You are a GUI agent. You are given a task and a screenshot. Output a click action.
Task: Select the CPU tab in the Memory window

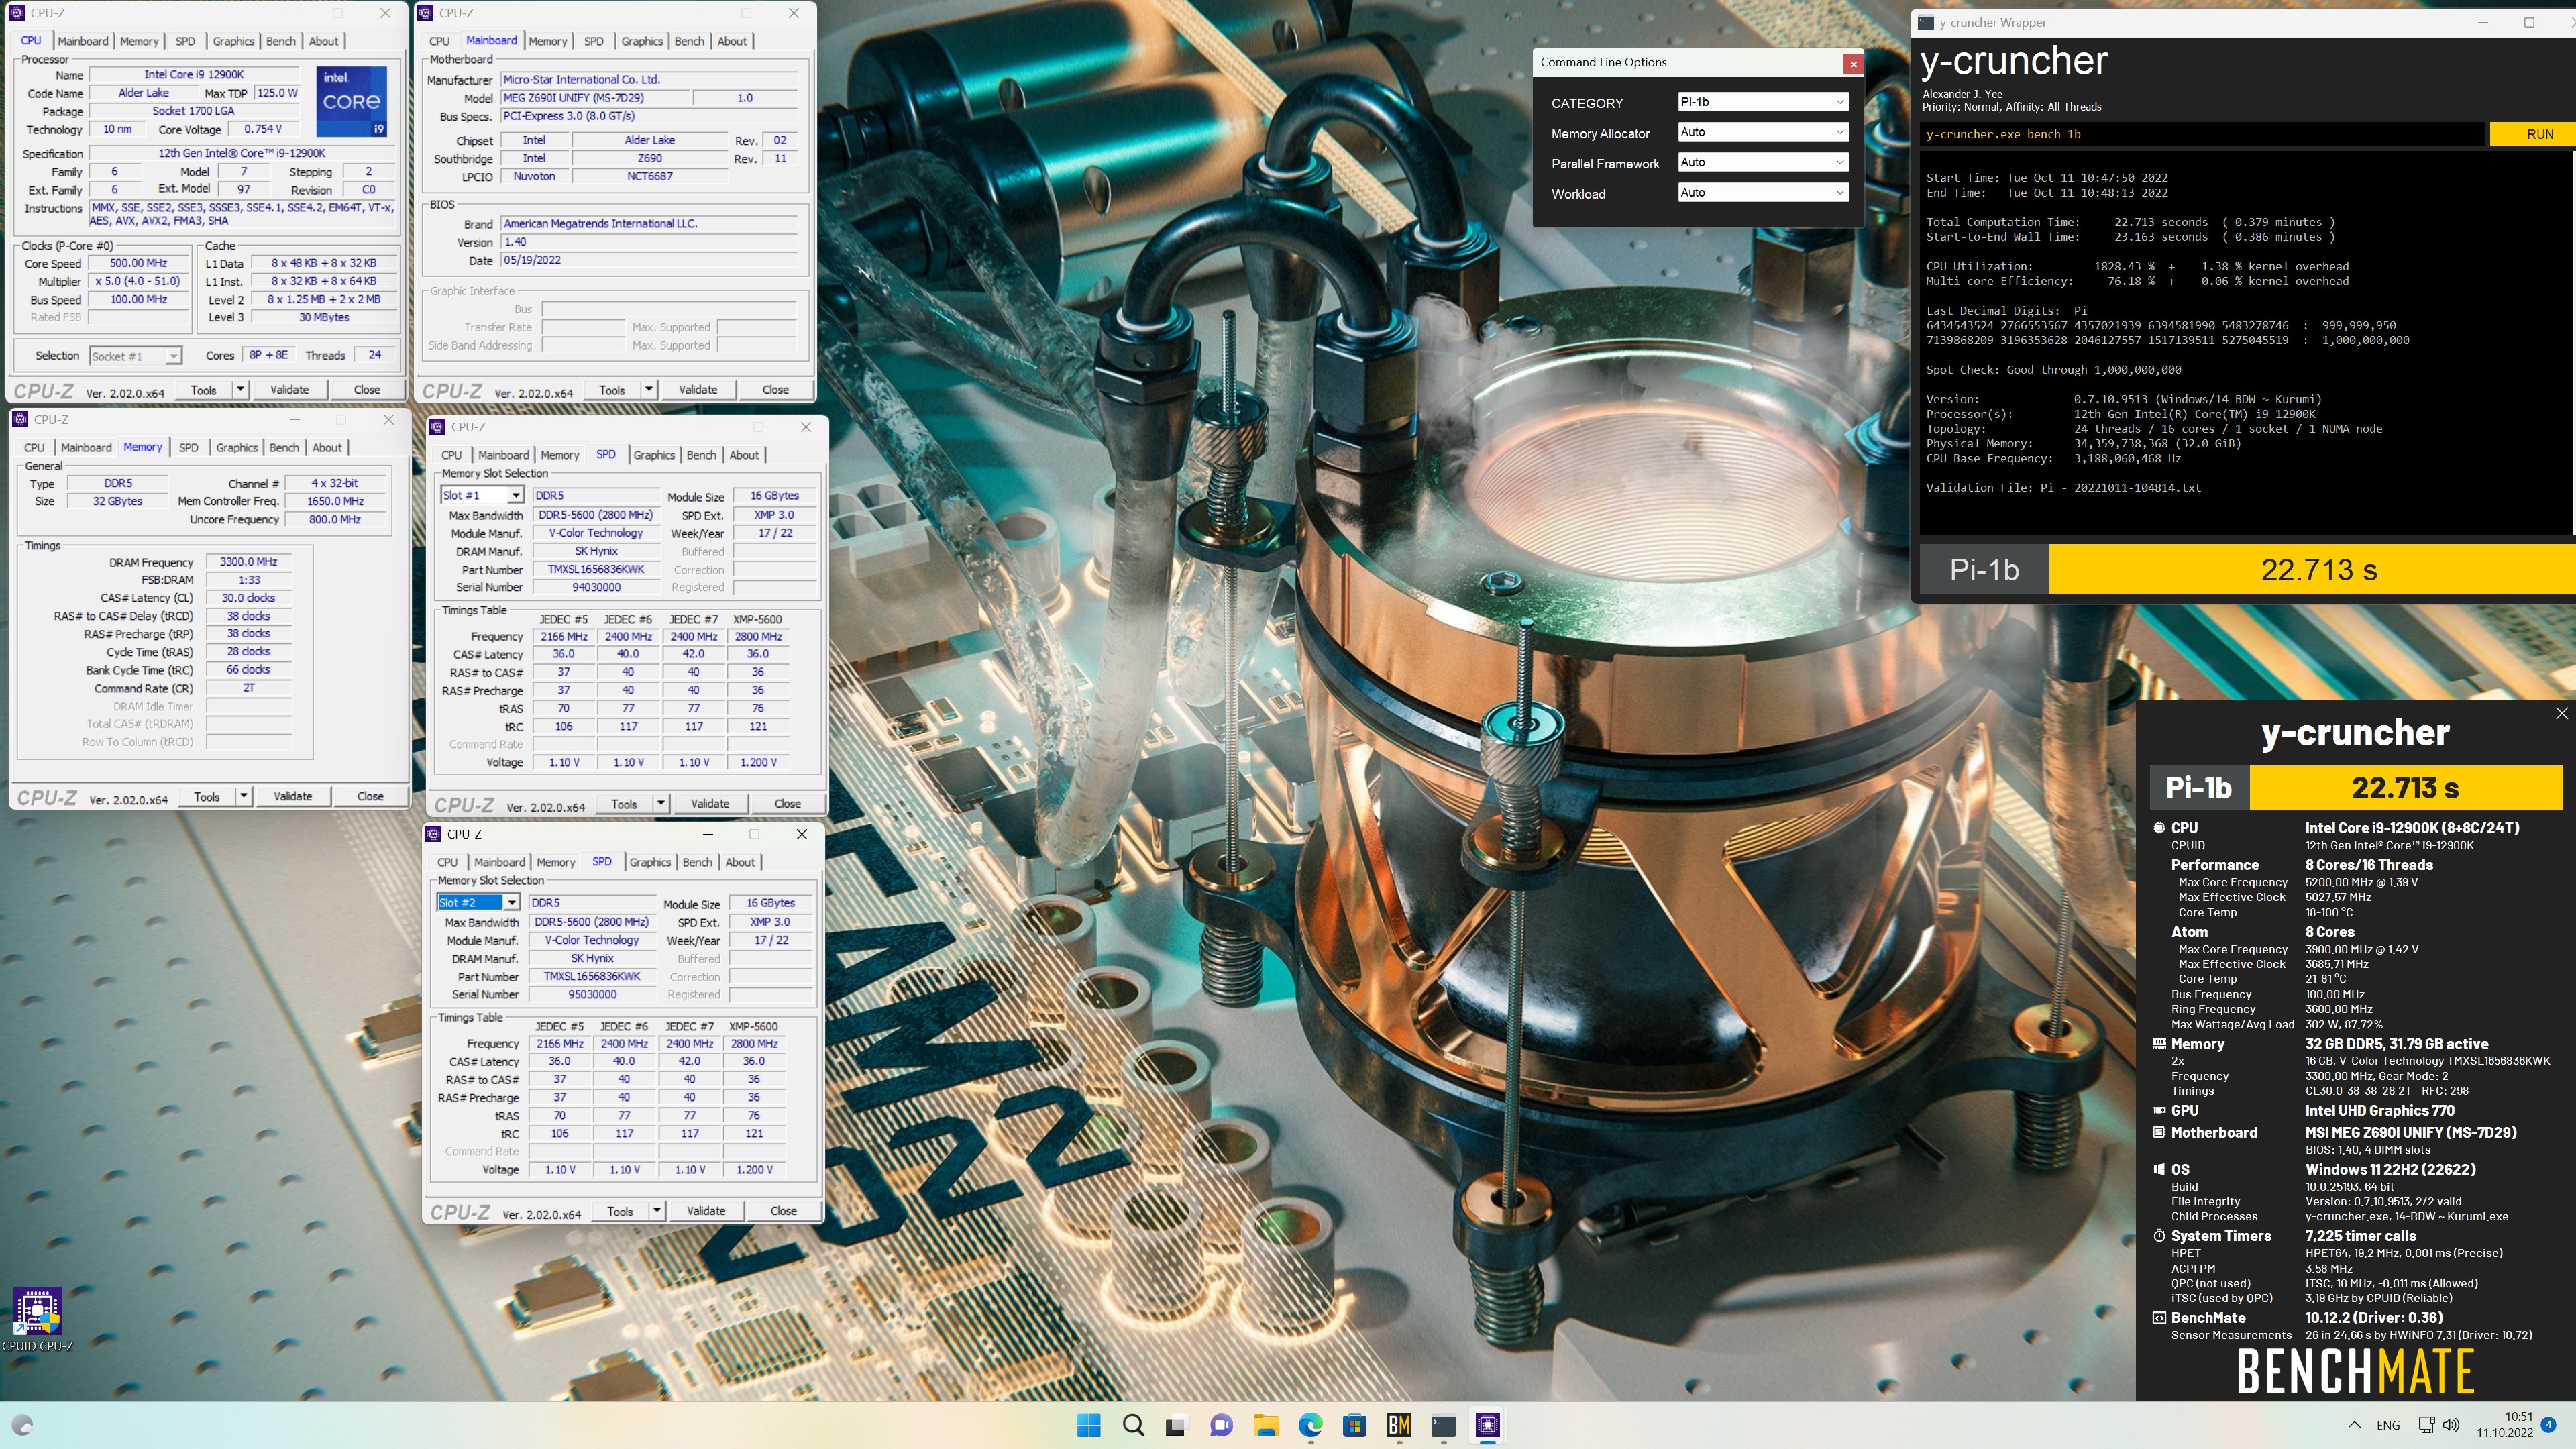34,447
